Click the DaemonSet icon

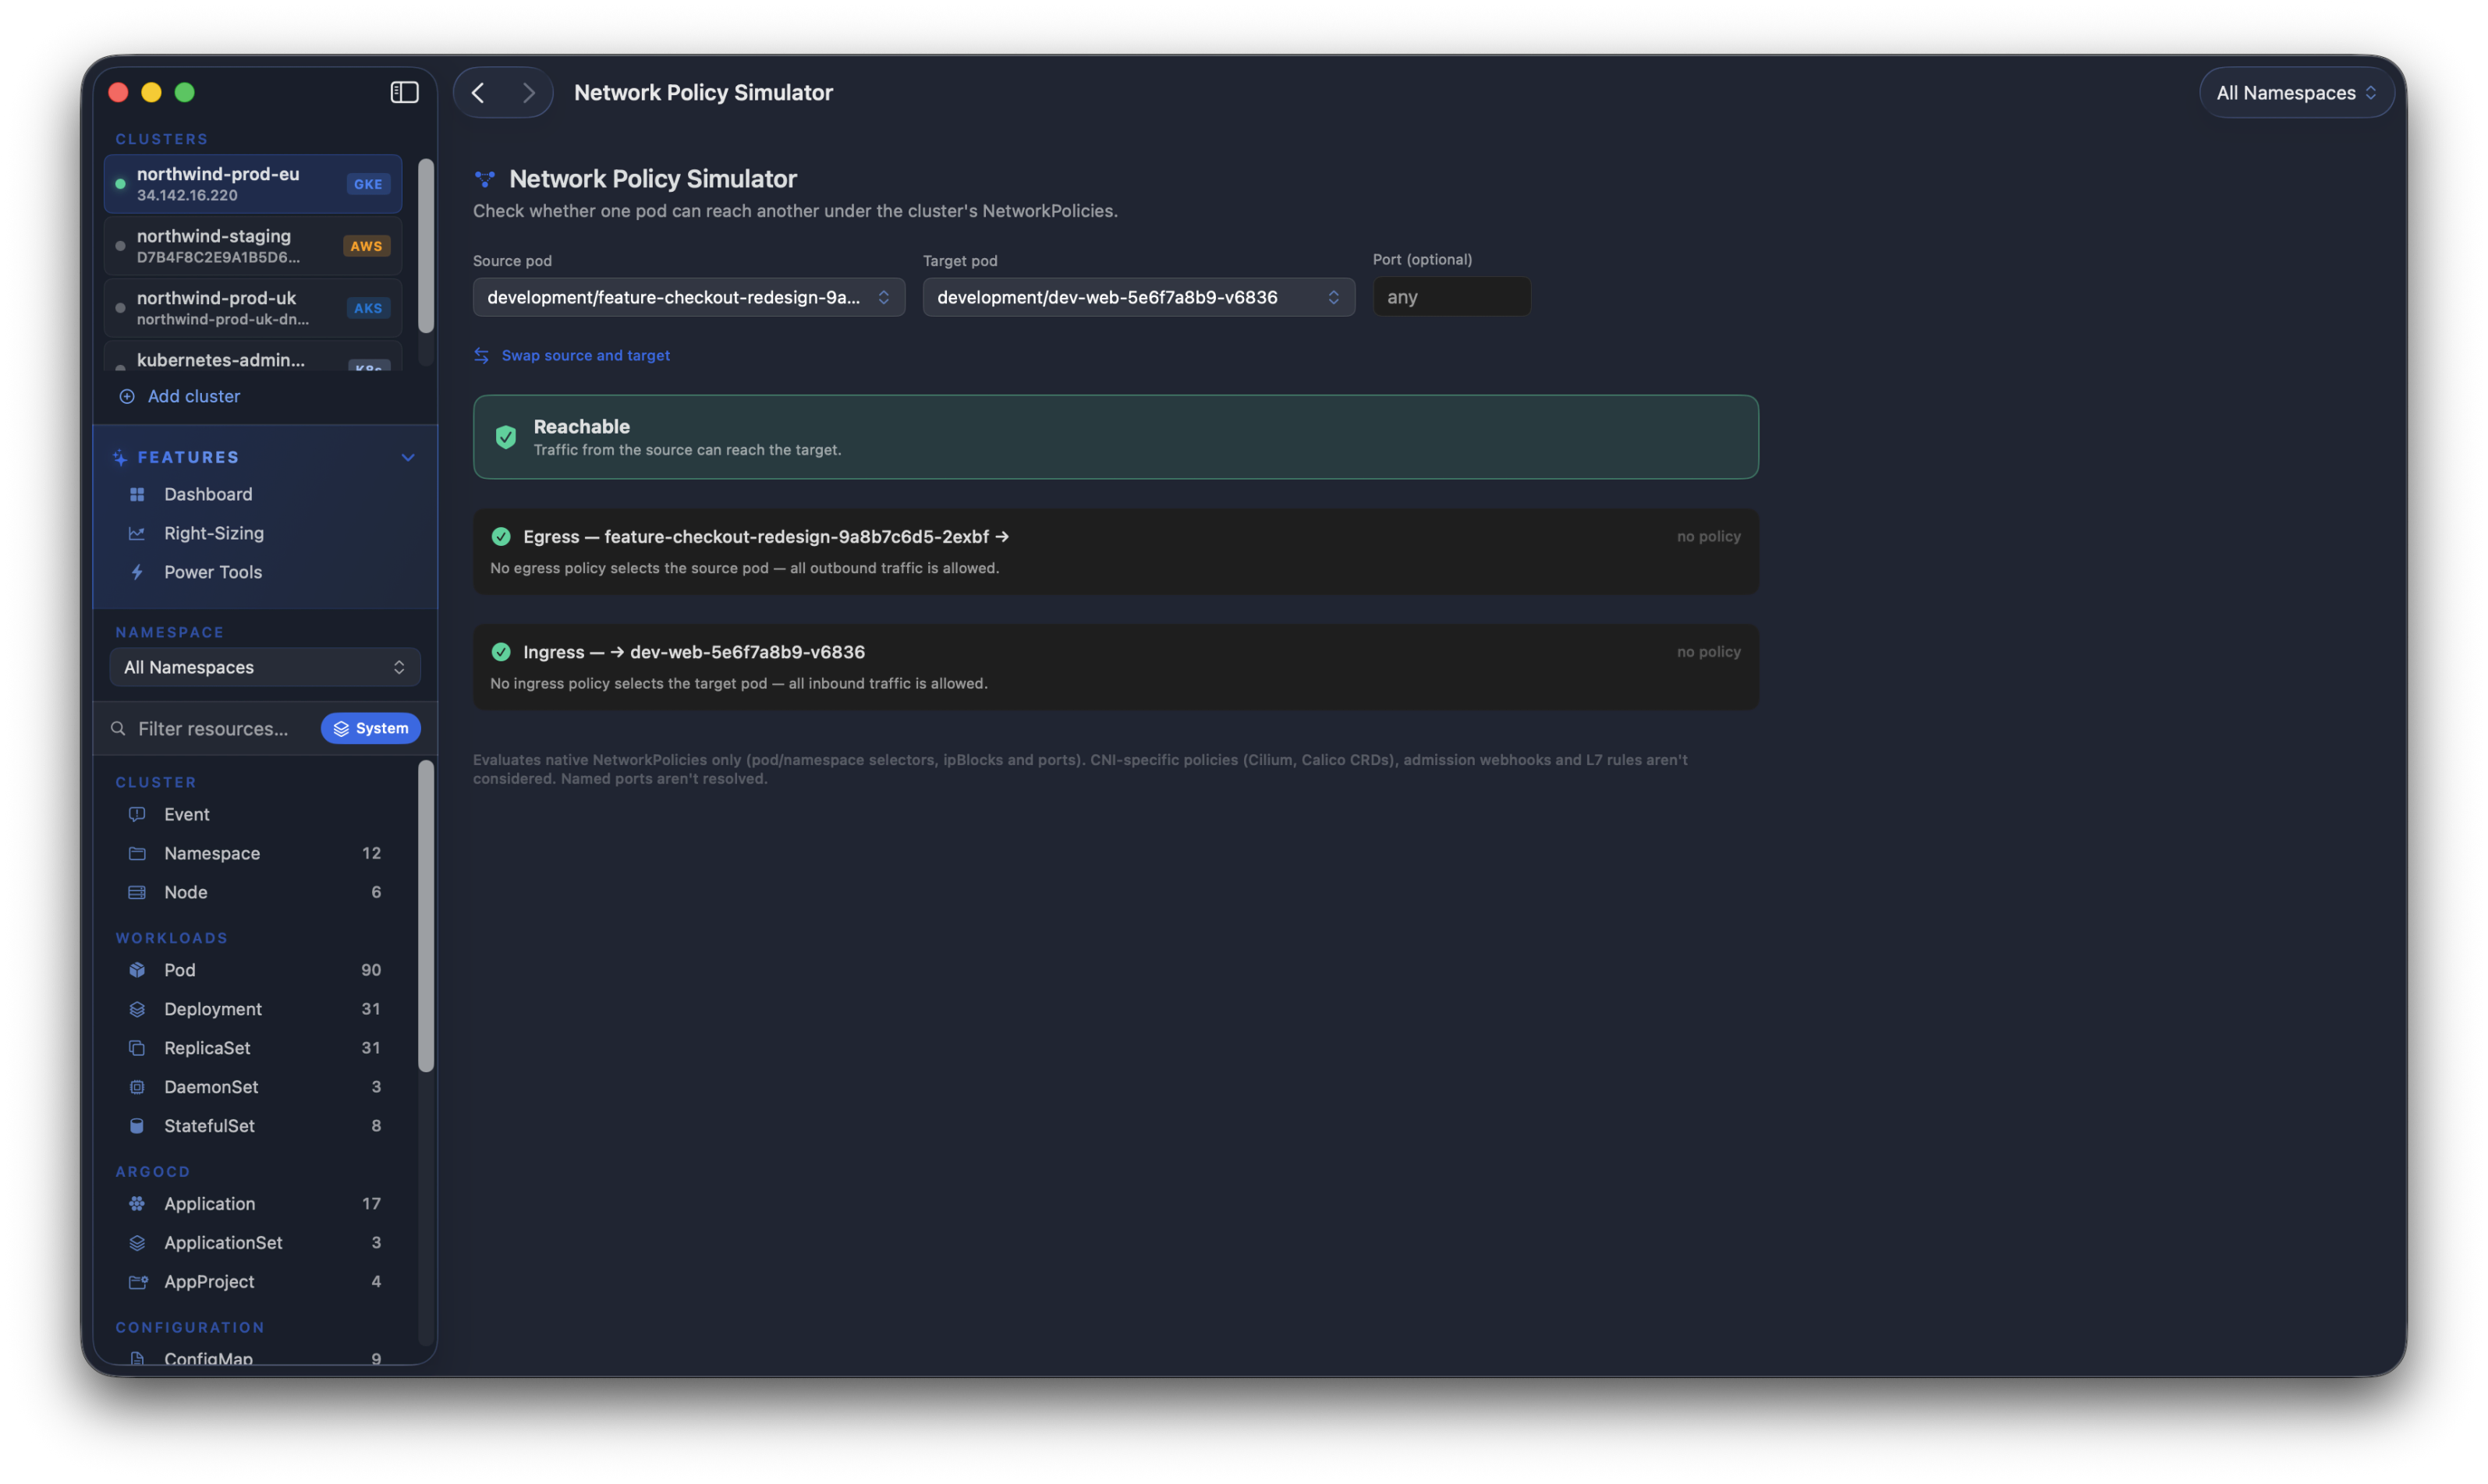[137, 1087]
